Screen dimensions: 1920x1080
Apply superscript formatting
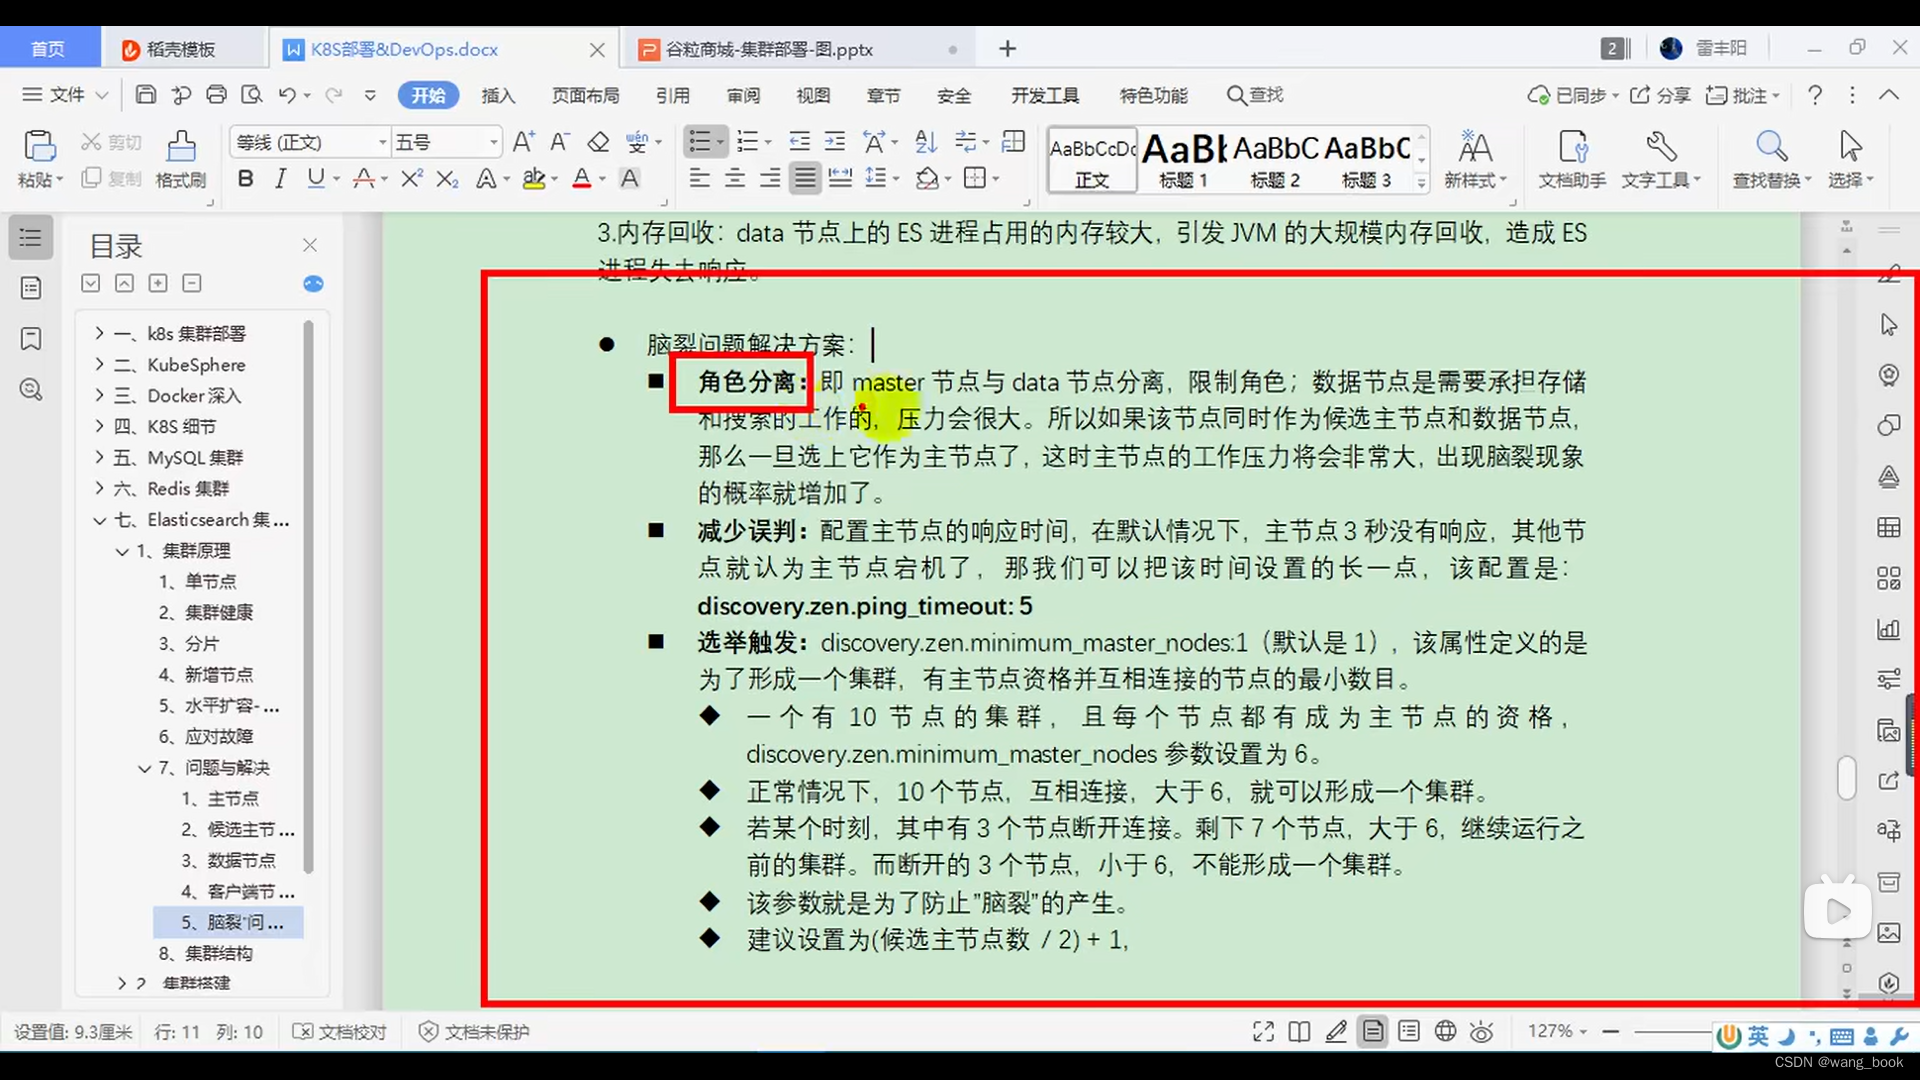point(410,178)
